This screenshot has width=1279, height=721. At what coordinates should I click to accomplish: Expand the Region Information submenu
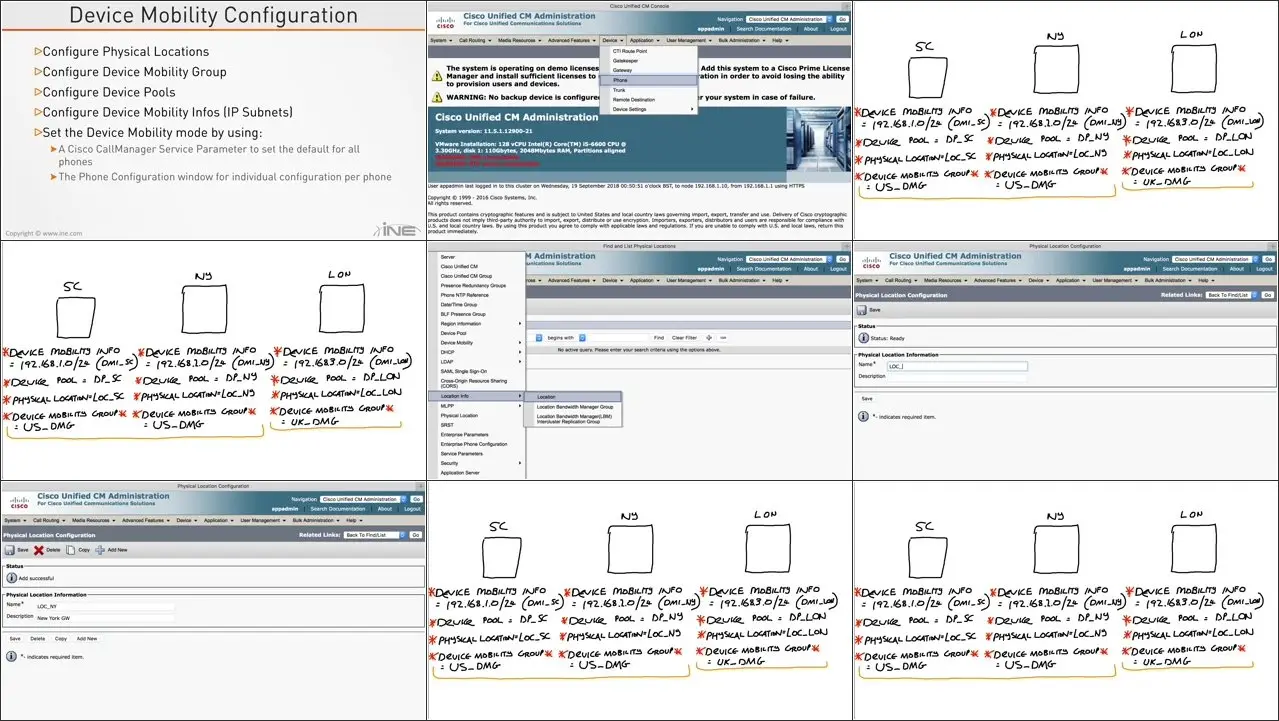[519, 324]
